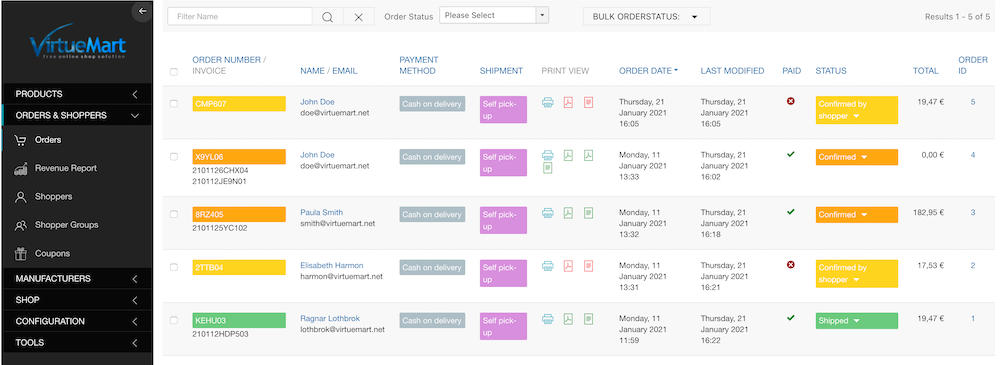This screenshot has height=365, width=1000.
Task: Sort by the PAYMENT METHOD column header
Action: [418, 65]
